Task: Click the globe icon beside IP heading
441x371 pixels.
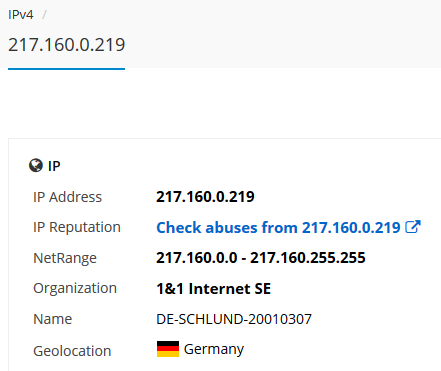Action: click(x=36, y=165)
